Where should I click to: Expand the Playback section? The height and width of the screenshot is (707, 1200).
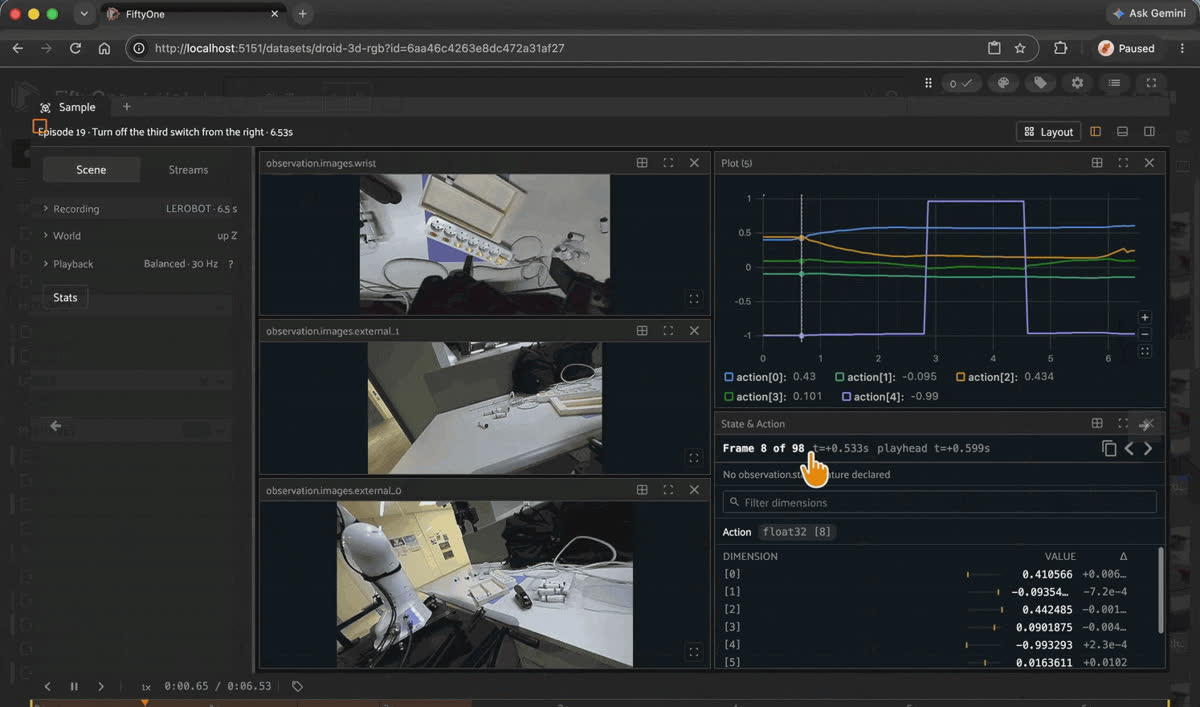tap(140, 264)
